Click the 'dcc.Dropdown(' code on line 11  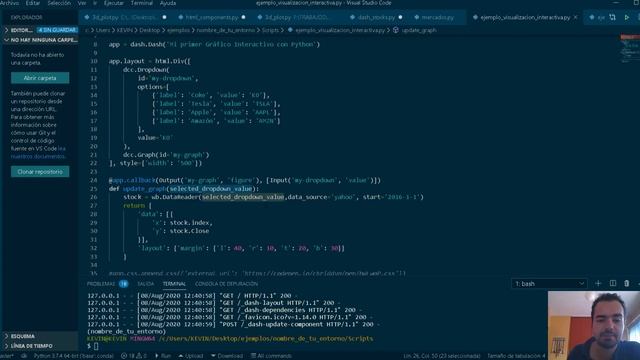pos(146,70)
